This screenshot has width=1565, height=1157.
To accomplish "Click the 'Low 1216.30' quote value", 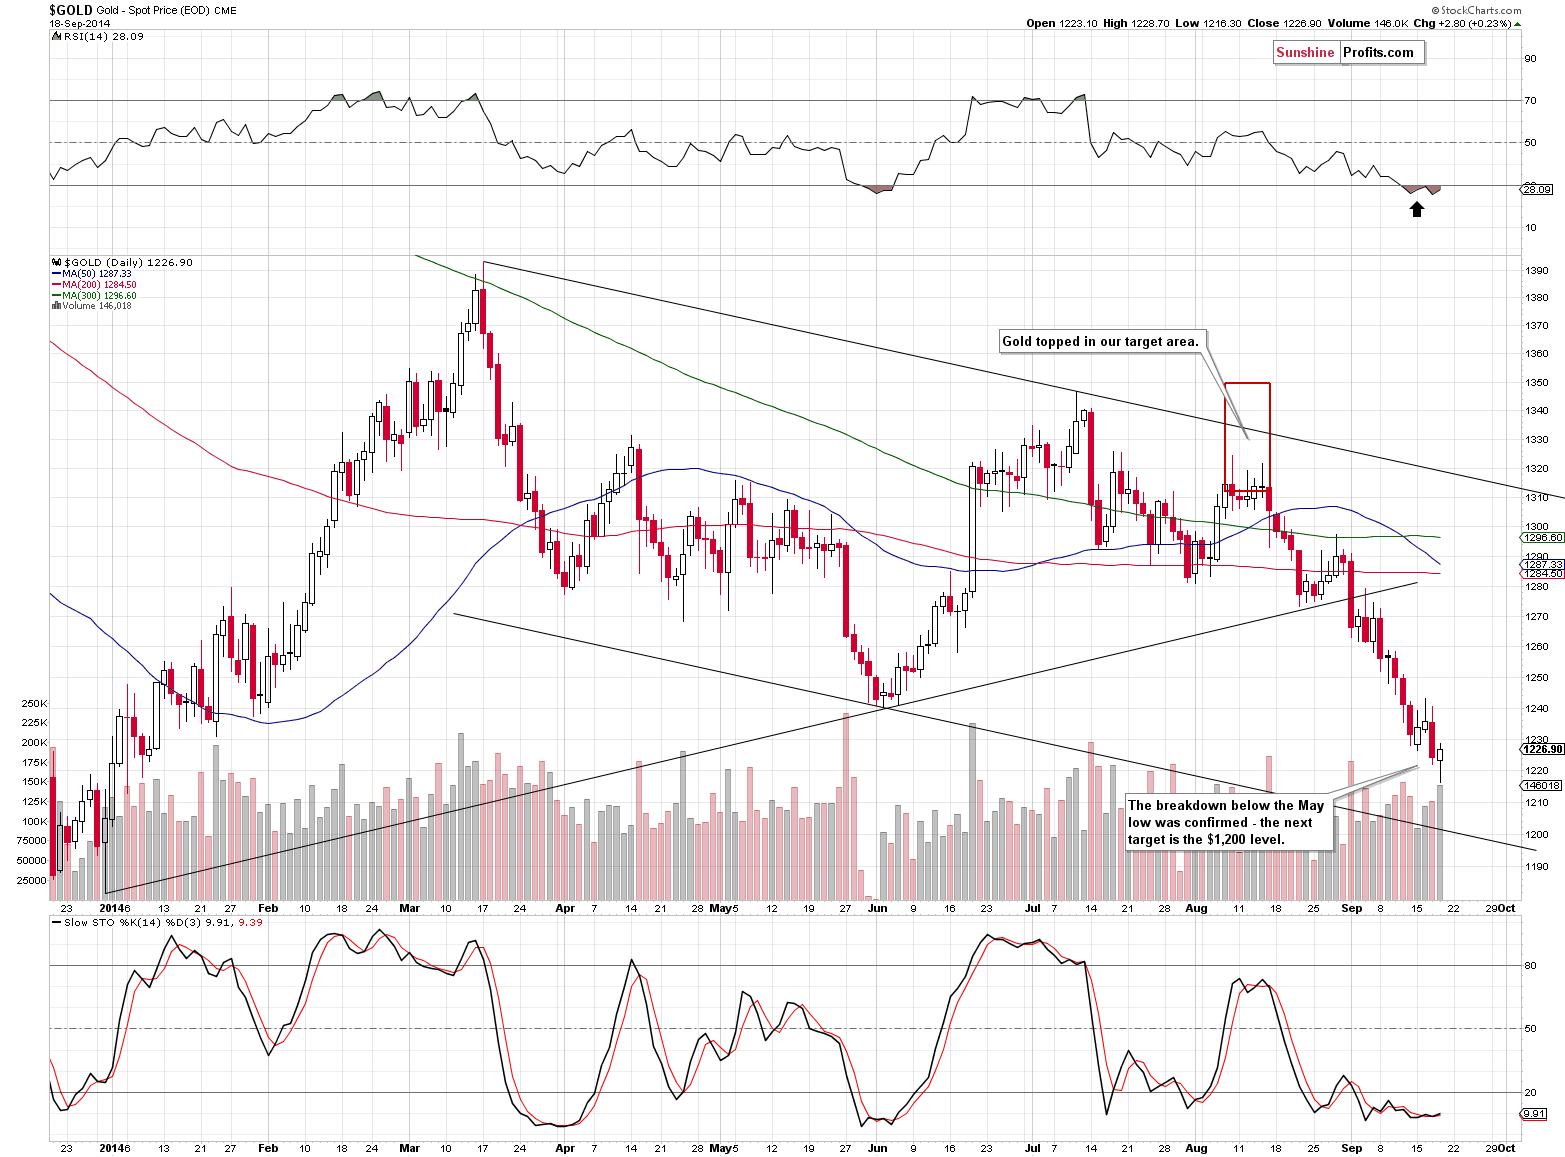I will pos(1206,23).
